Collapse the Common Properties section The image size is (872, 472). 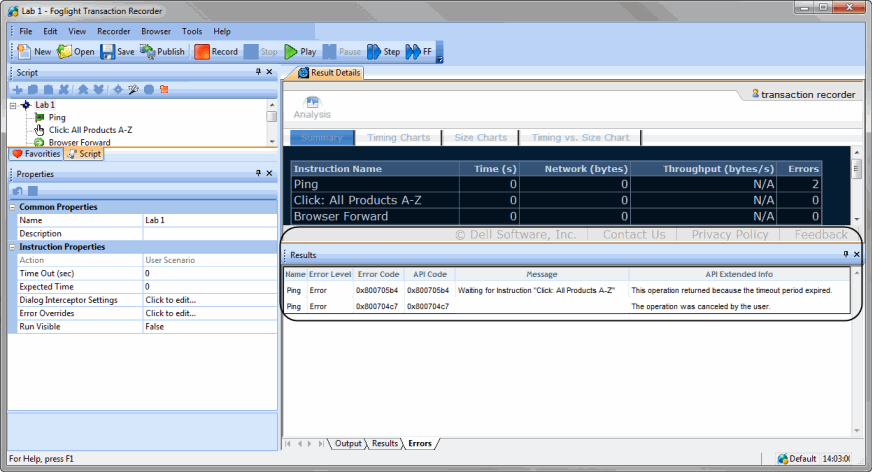[13, 207]
